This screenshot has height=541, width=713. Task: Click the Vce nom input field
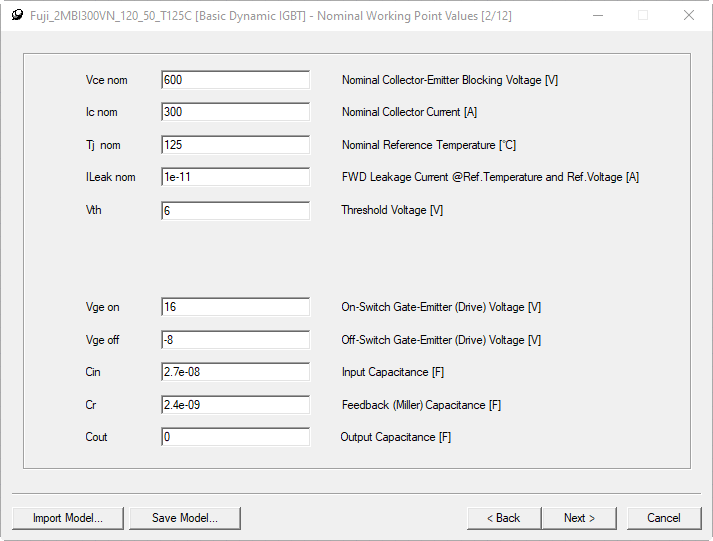235,80
